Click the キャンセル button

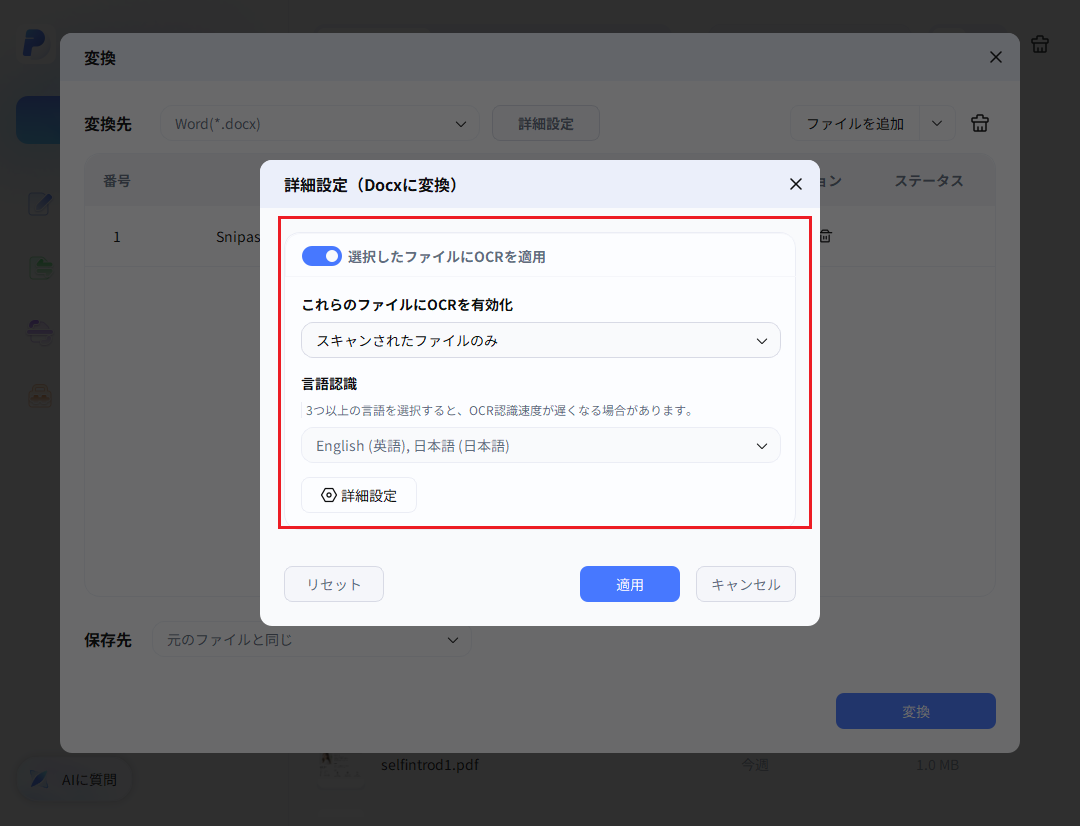coord(745,584)
